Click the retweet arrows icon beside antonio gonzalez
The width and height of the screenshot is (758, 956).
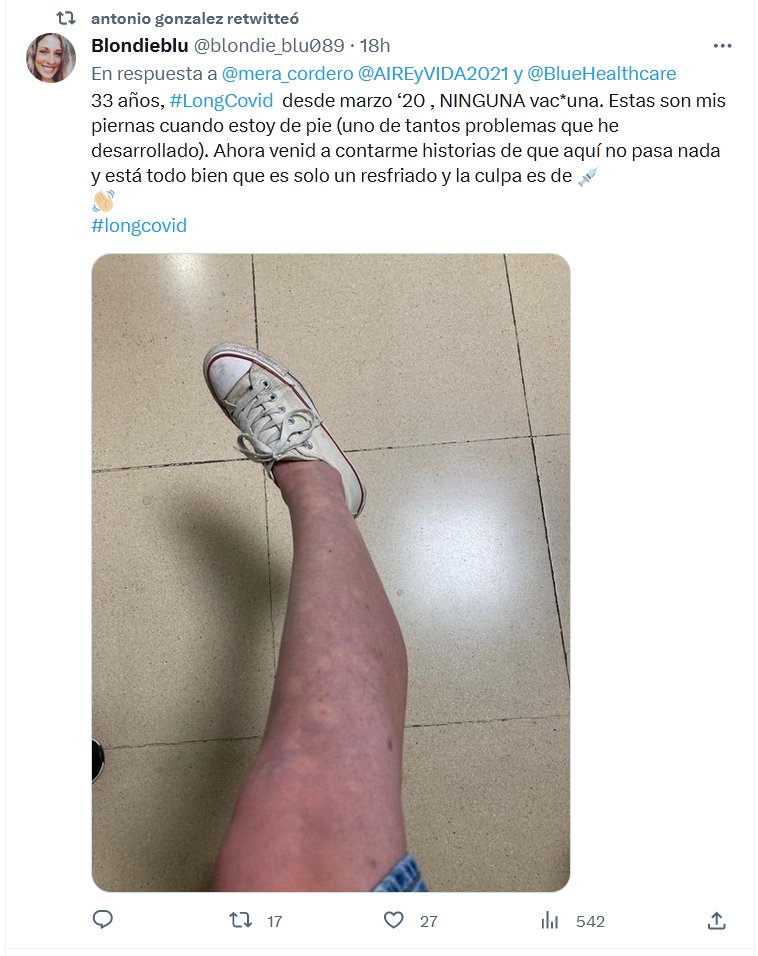(66, 18)
